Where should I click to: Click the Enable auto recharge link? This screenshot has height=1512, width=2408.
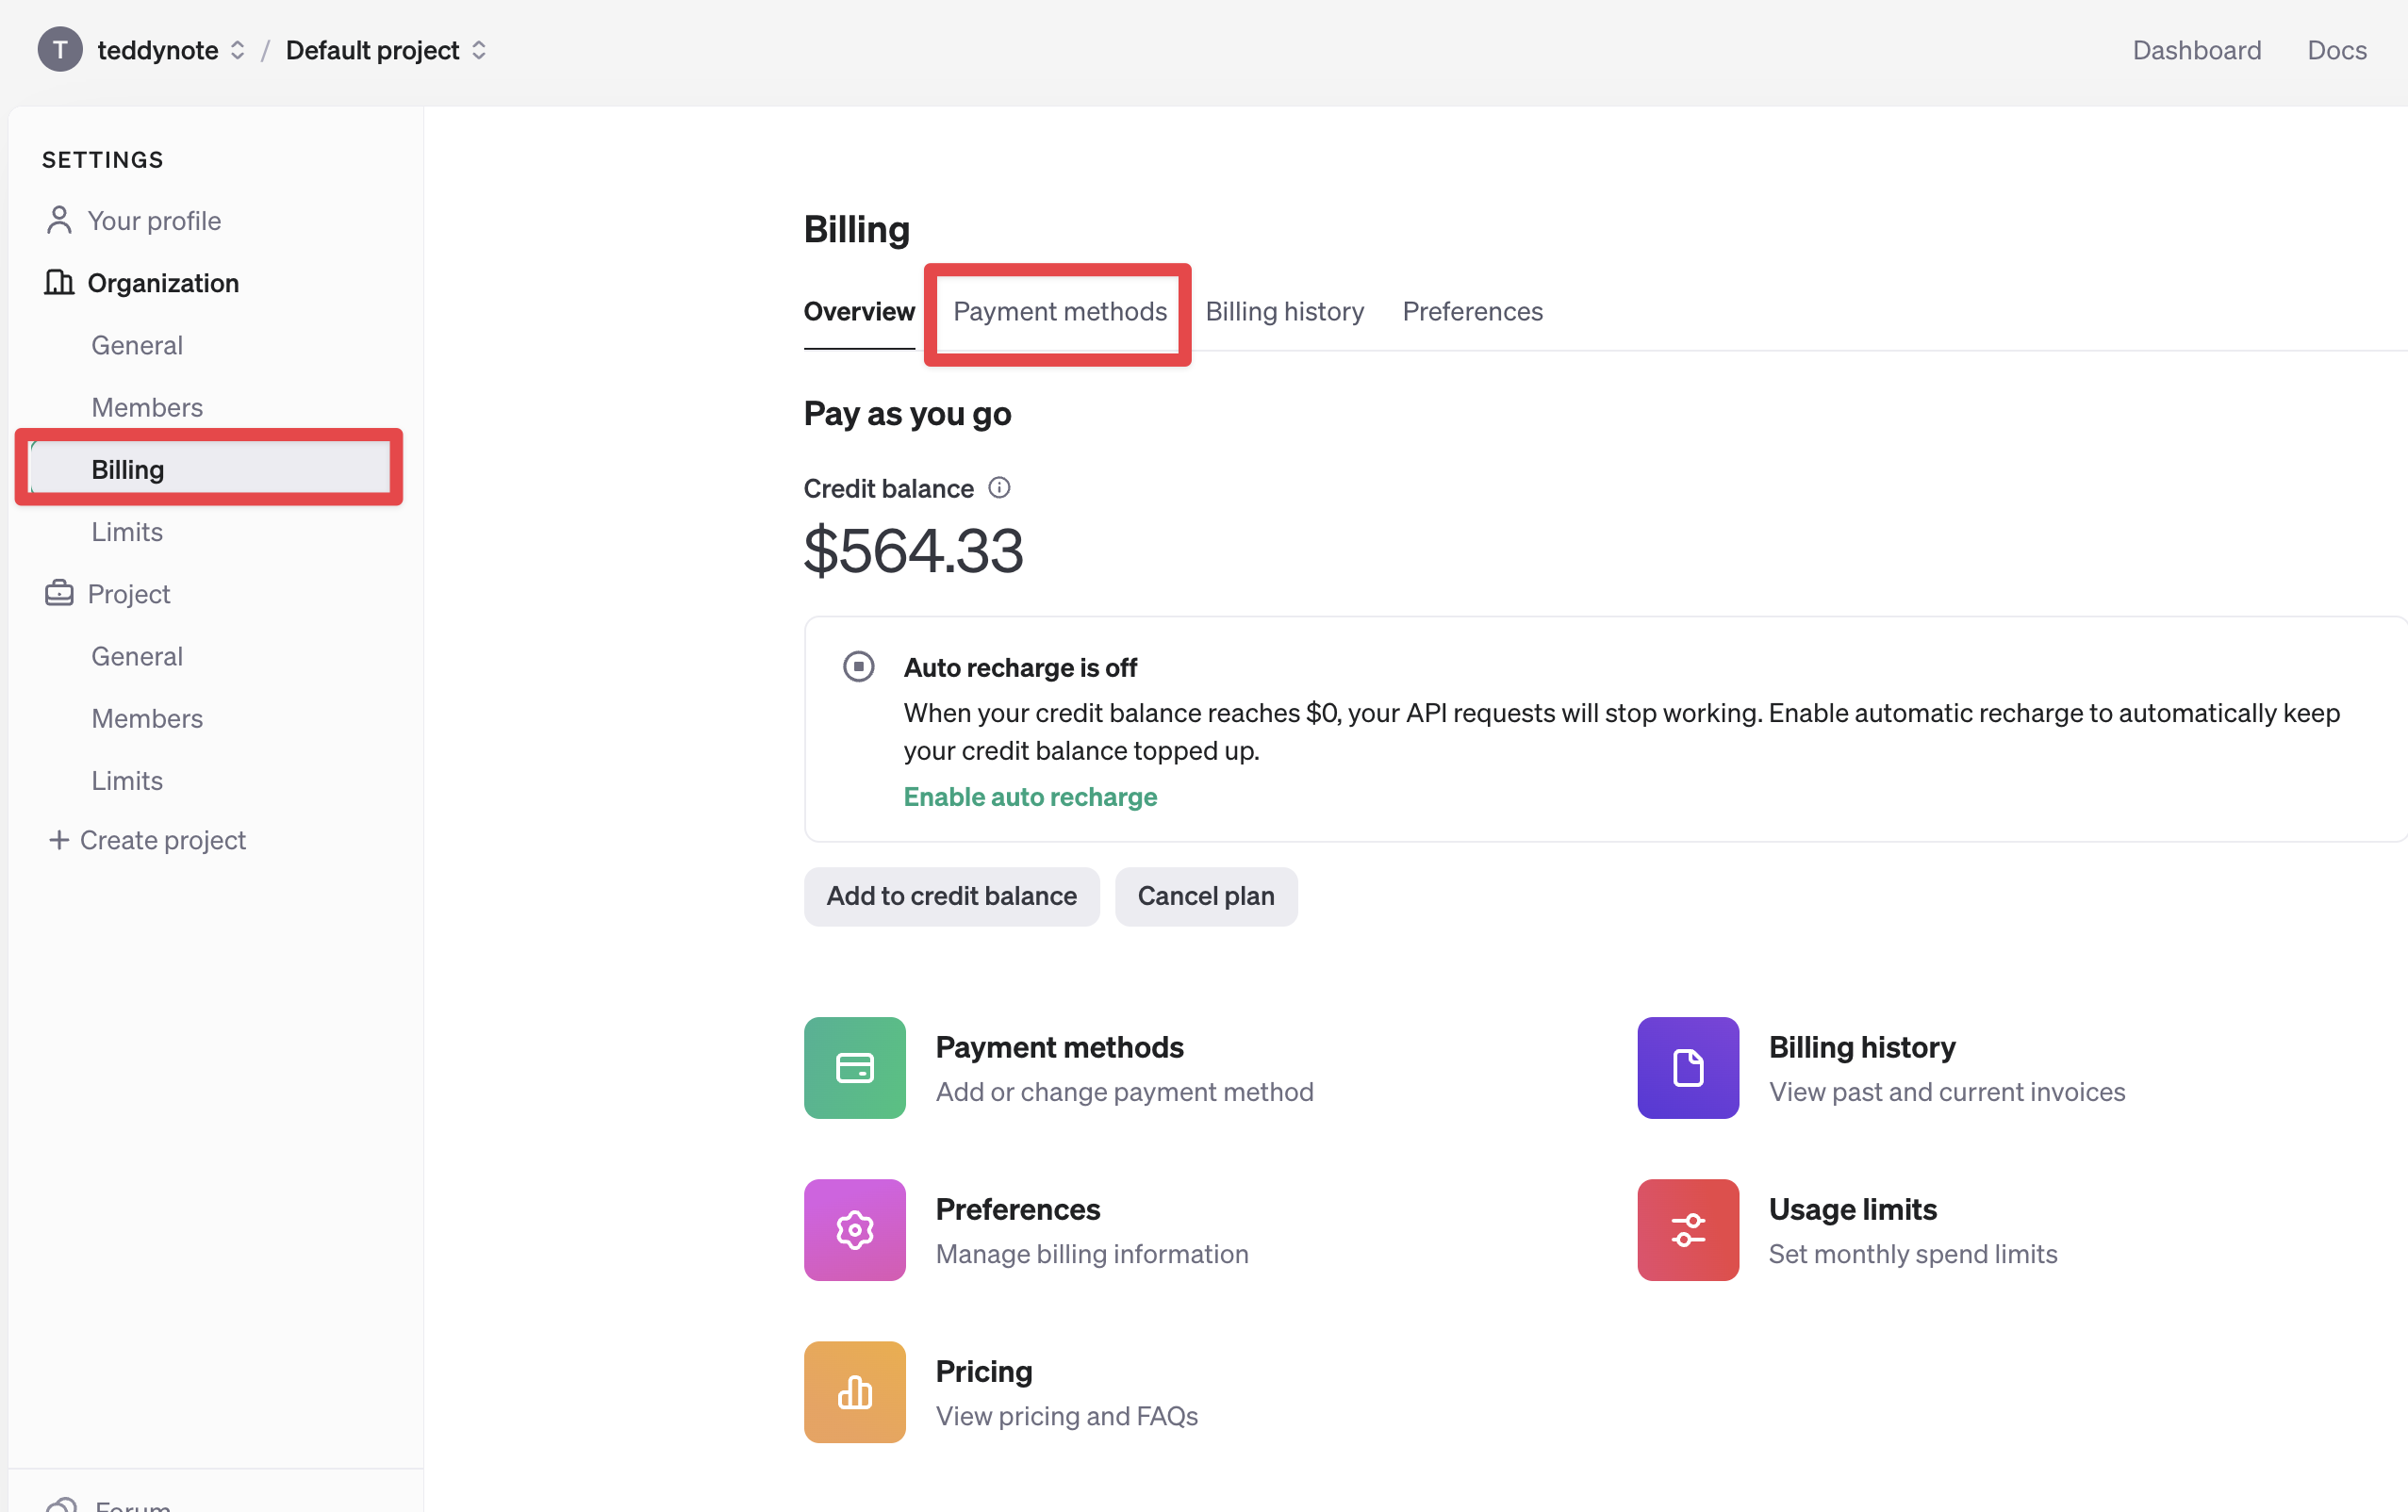click(1029, 797)
